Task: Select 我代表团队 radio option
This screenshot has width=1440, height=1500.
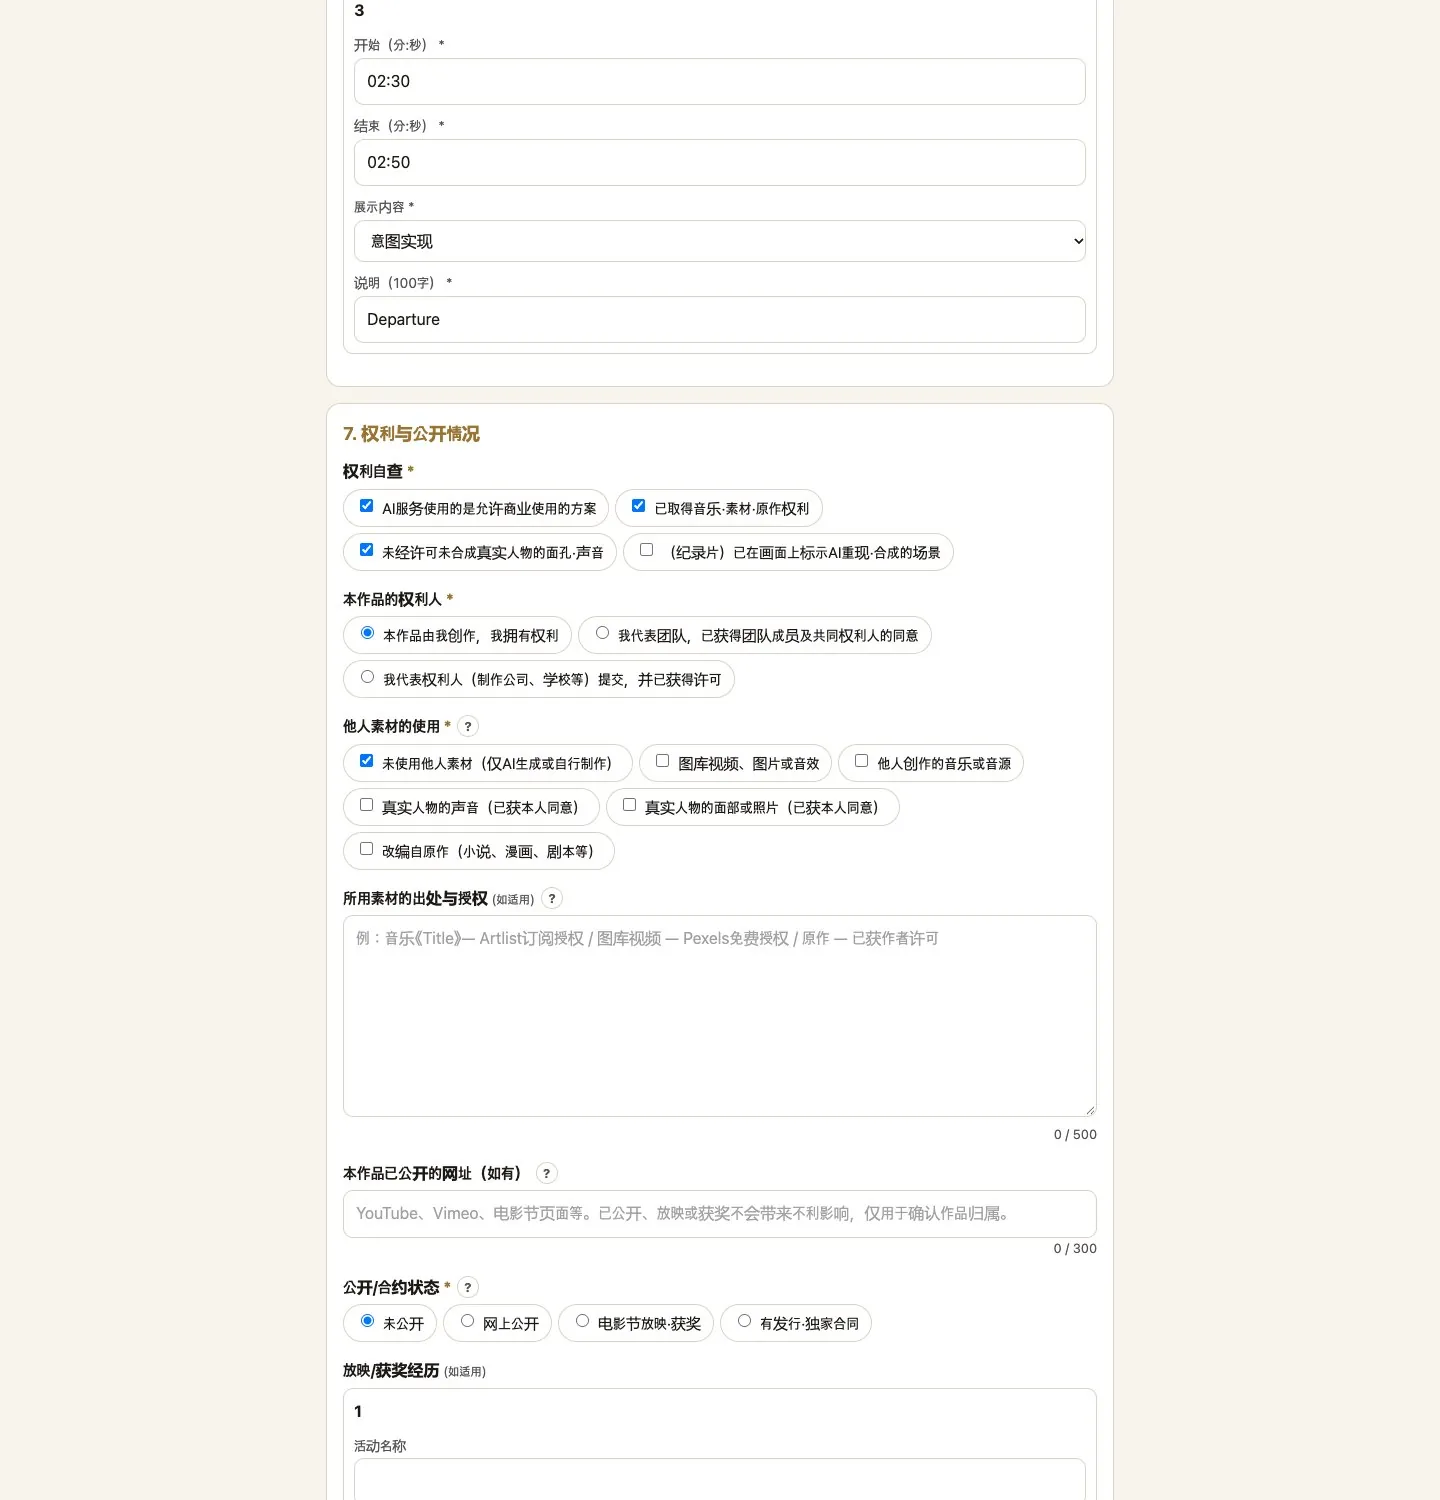Action: click(603, 633)
